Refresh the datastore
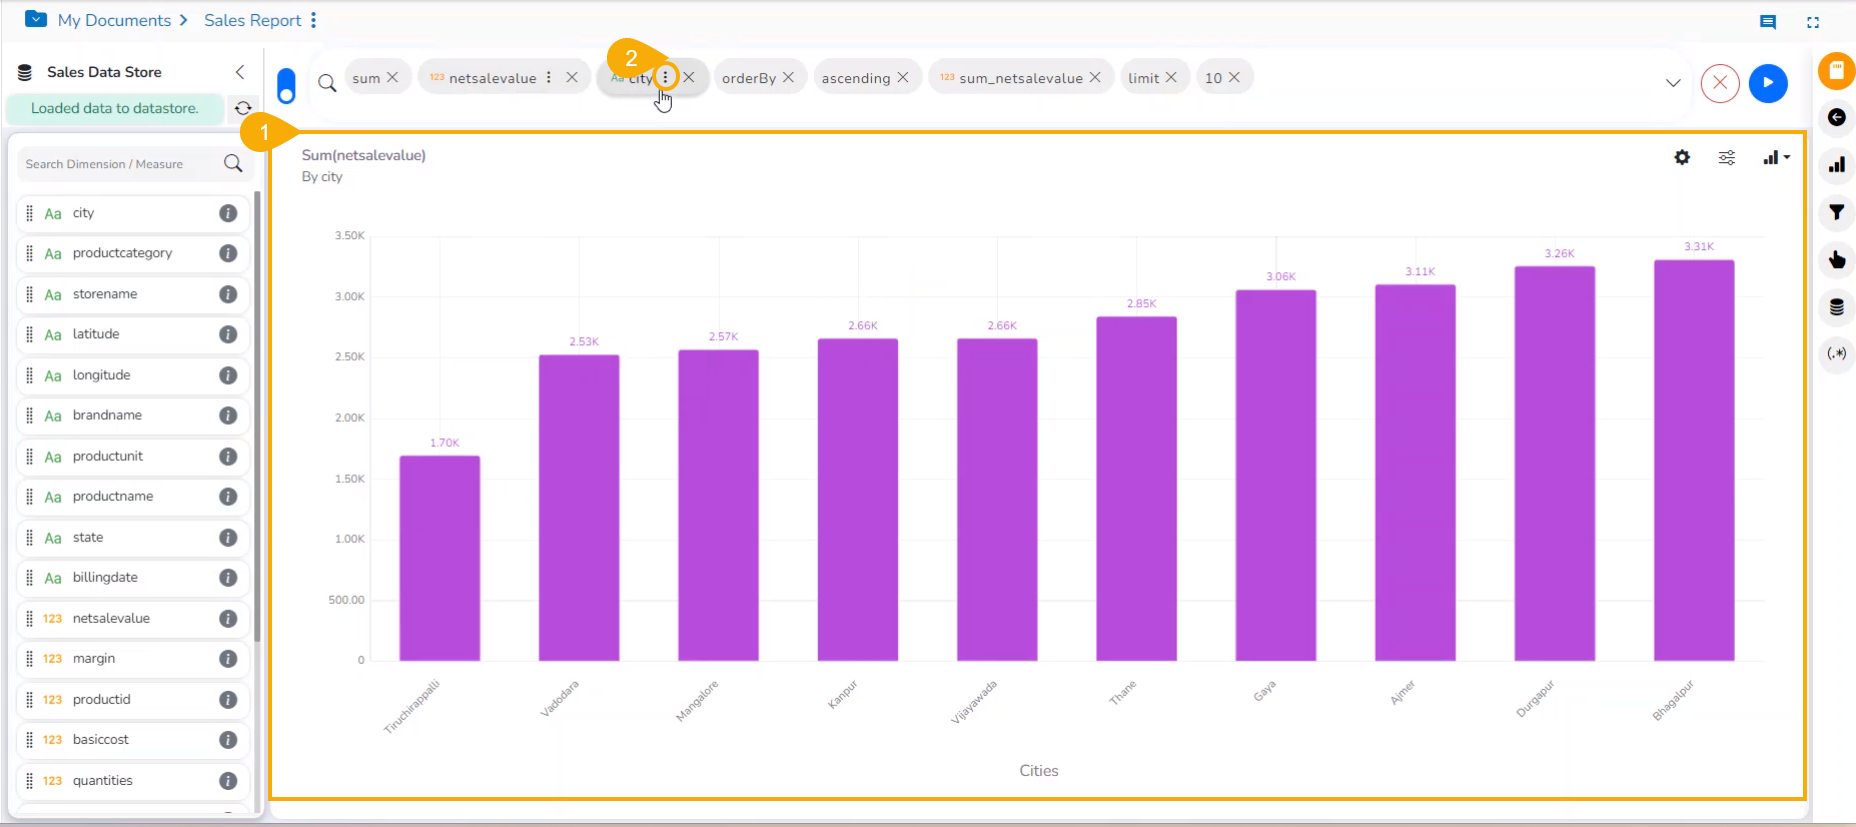1856x827 pixels. (x=243, y=108)
